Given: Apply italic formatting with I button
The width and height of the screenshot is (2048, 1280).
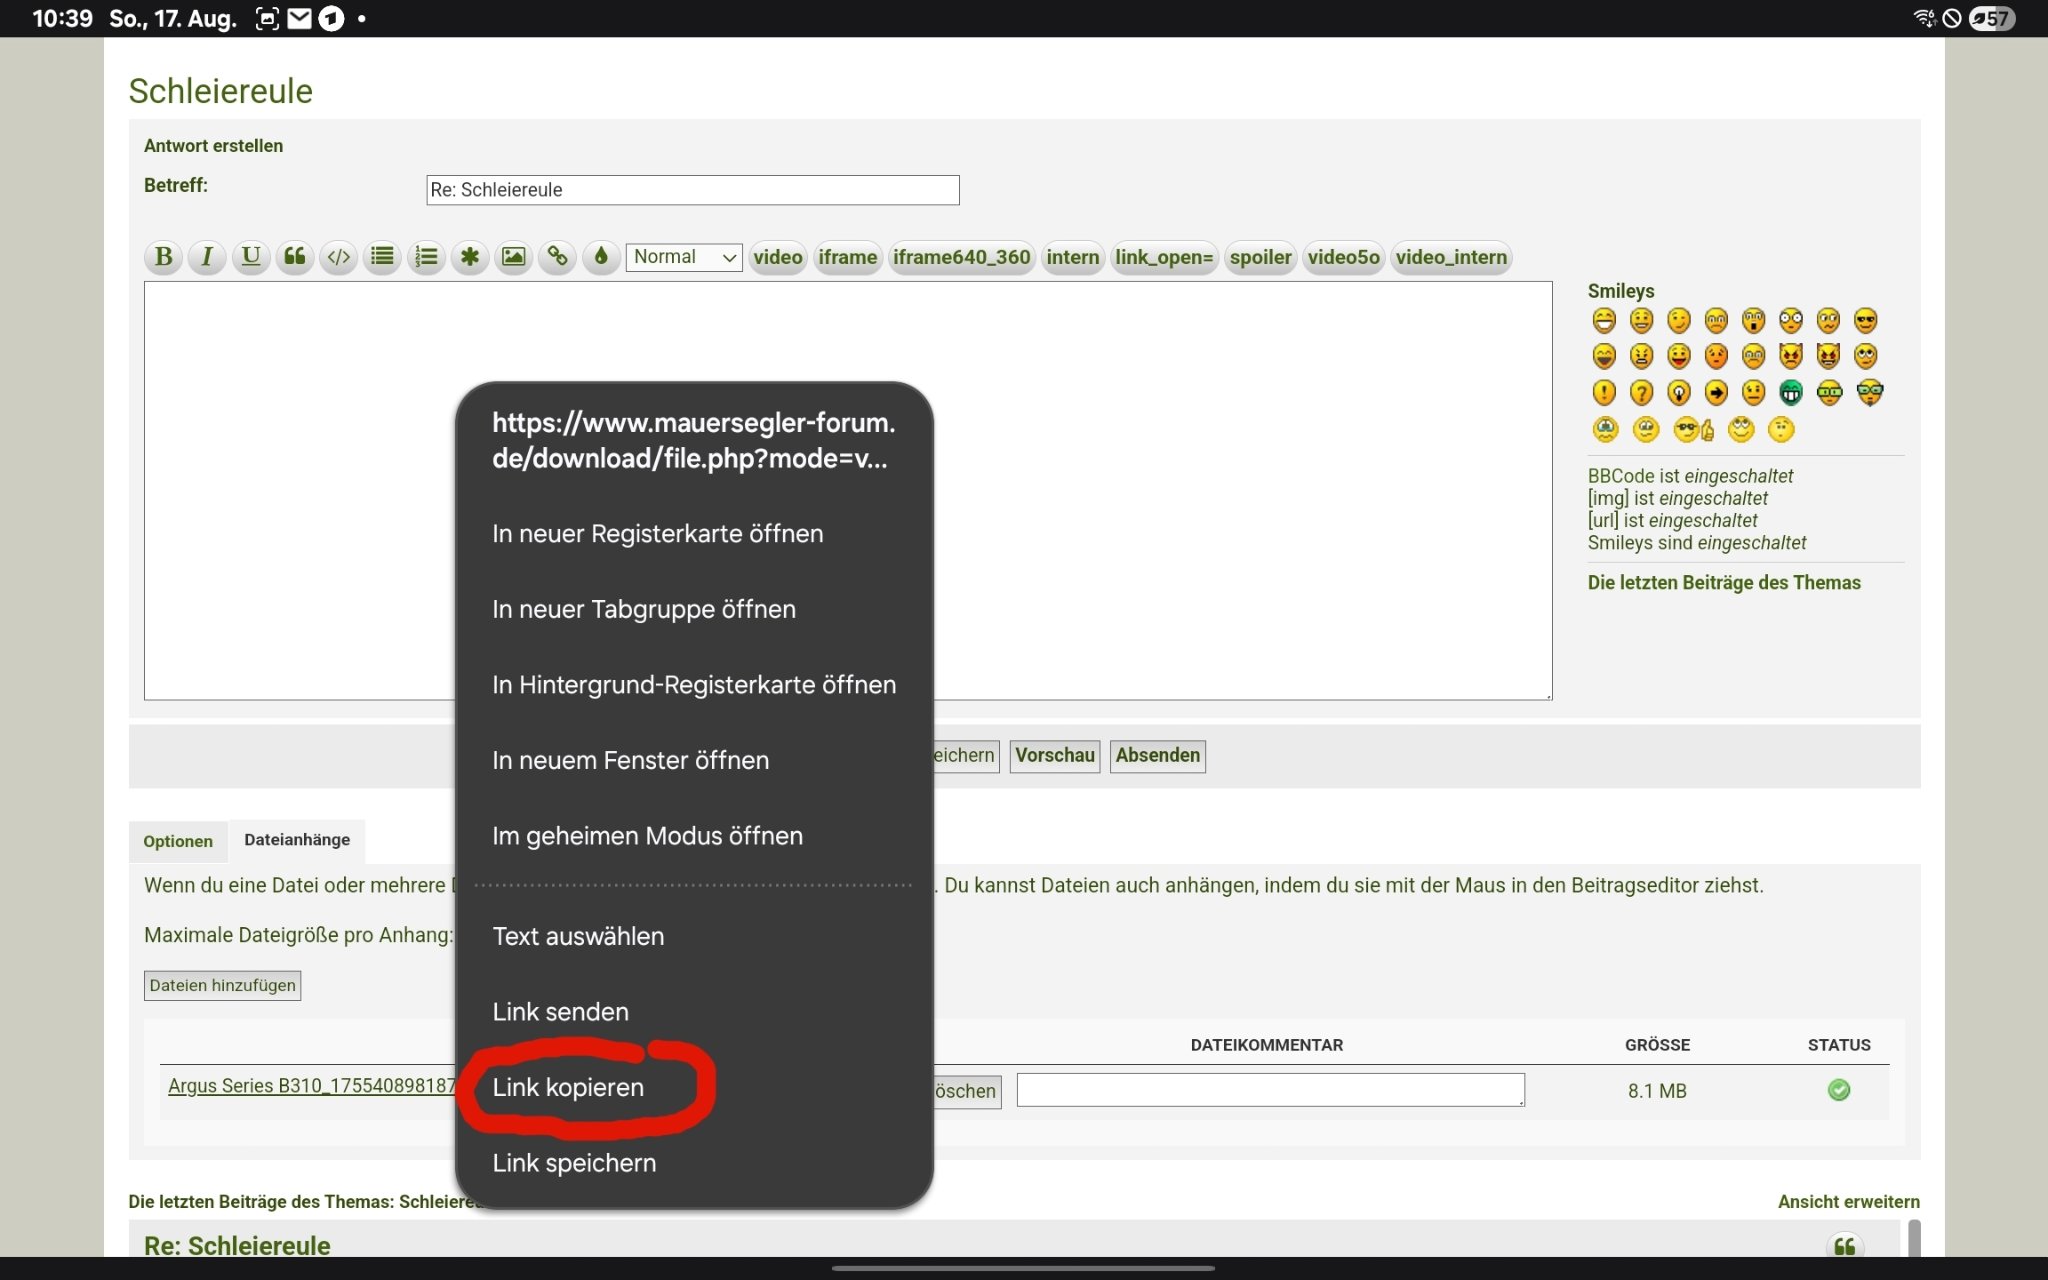Looking at the screenshot, I should 207,257.
